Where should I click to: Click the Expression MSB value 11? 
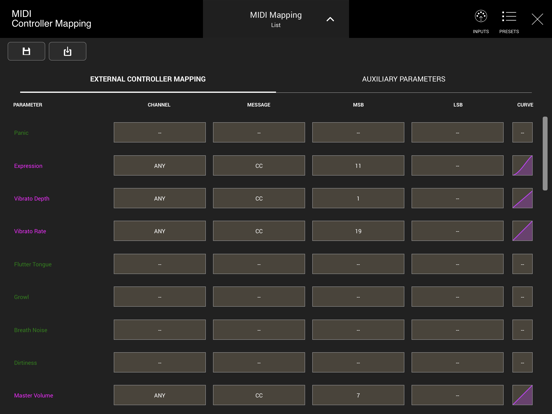(358, 165)
